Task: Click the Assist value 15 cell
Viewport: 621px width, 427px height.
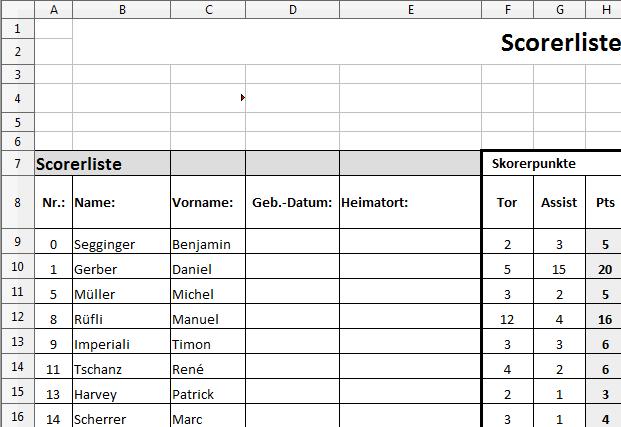Action: pyautogui.click(x=559, y=269)
